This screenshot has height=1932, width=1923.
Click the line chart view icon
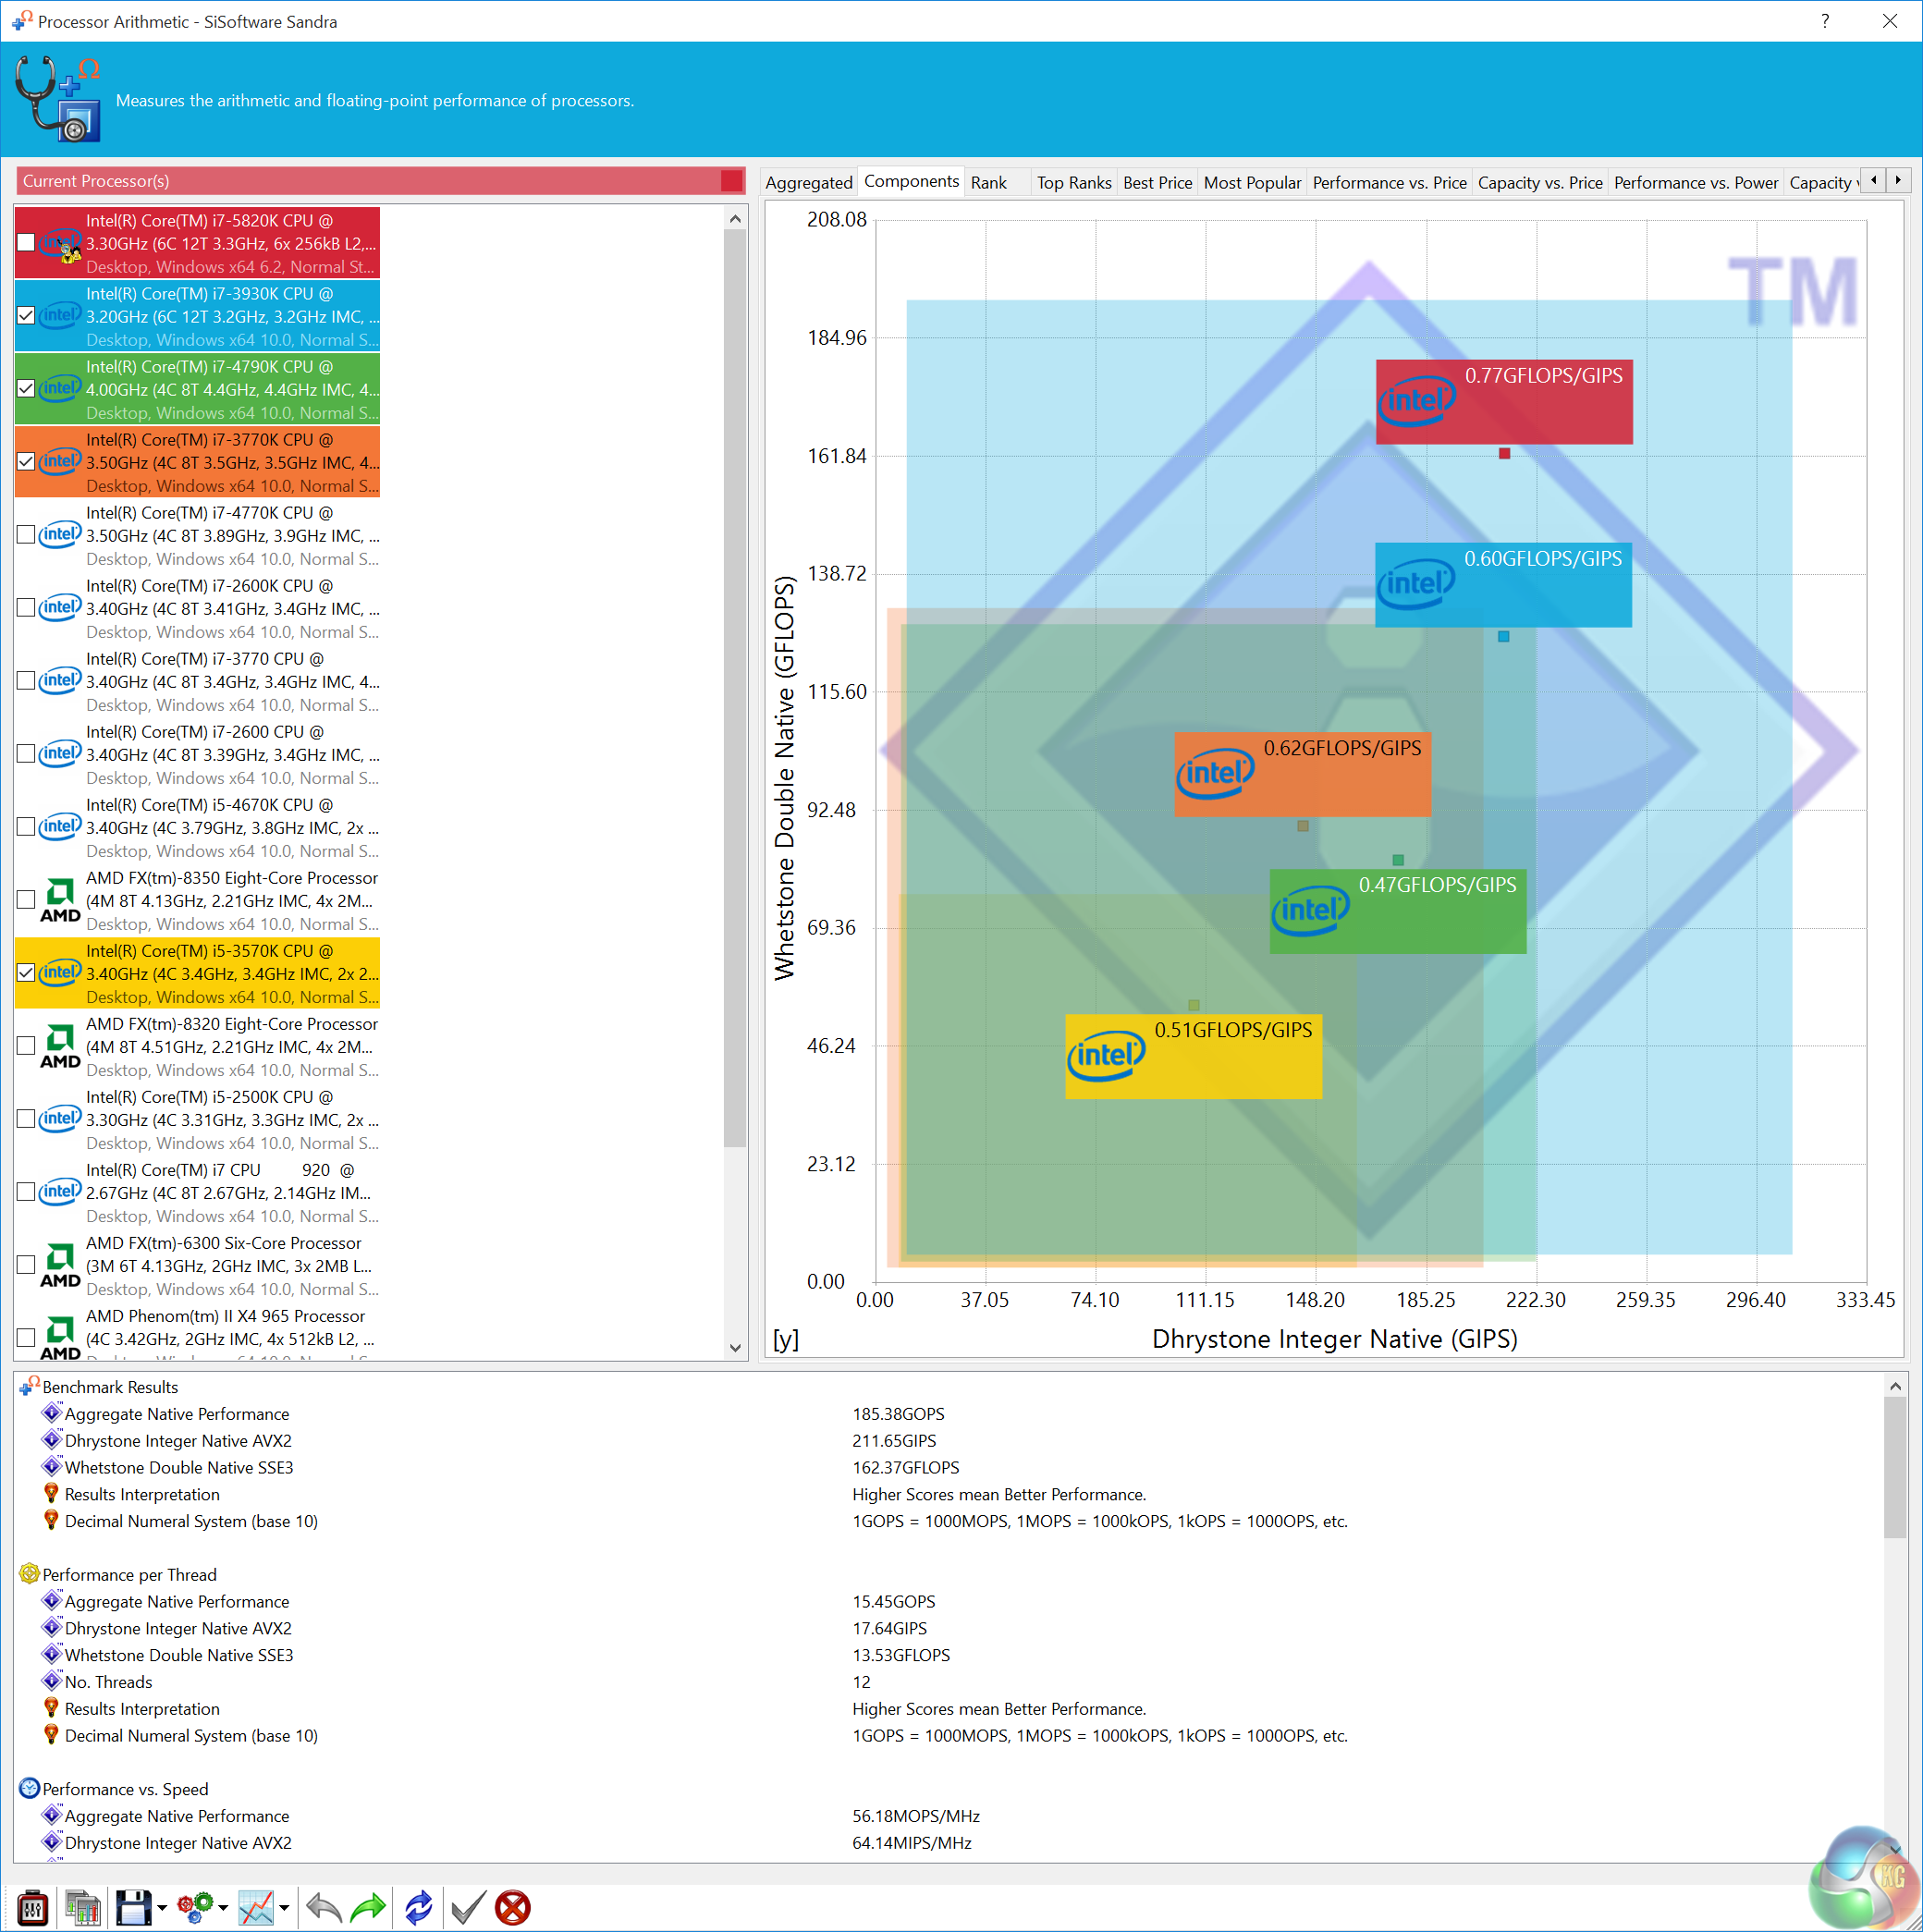pos(256,1907)
